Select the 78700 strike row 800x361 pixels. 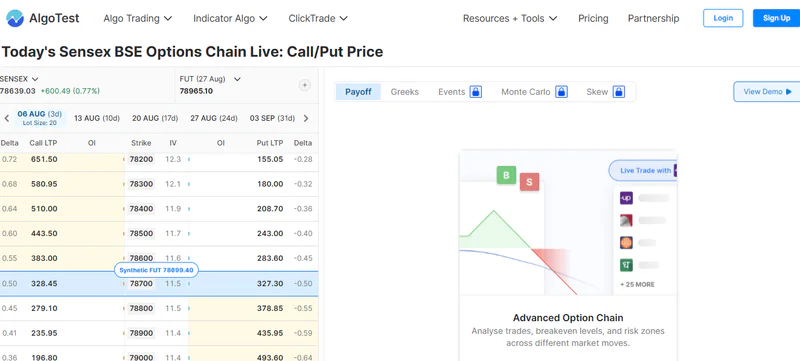pos(159,283)
